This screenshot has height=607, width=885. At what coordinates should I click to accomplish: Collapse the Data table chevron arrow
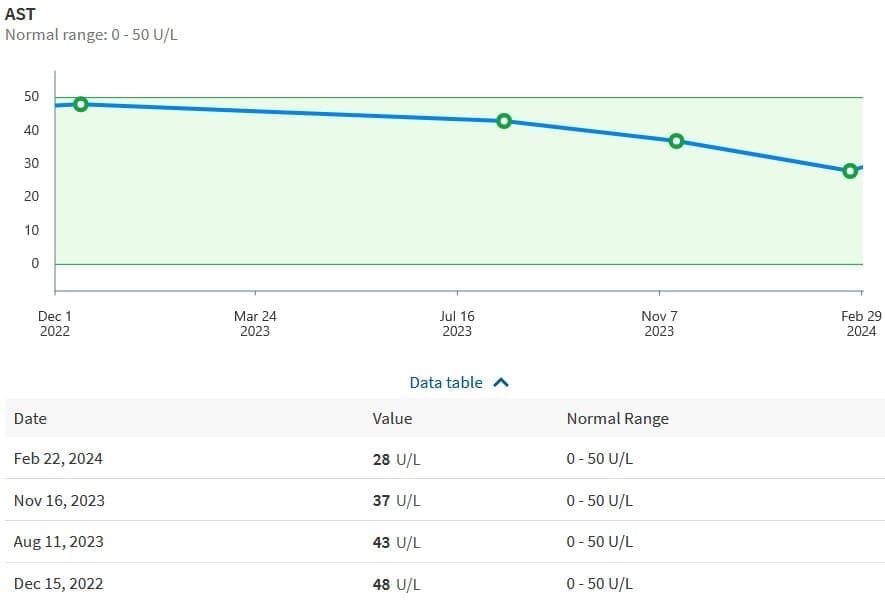click(502, 383)
